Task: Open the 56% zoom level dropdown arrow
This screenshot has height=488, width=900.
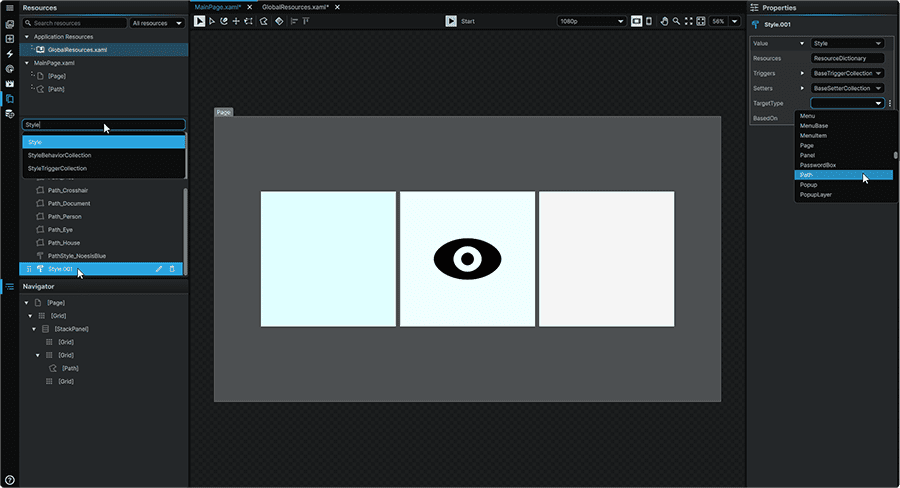Action: coord(734,21)
